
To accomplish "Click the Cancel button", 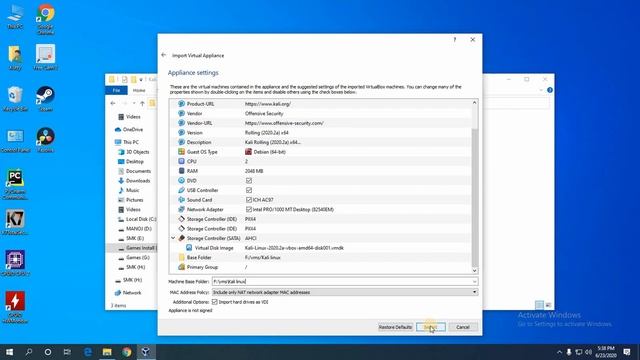I will (463, 327).
